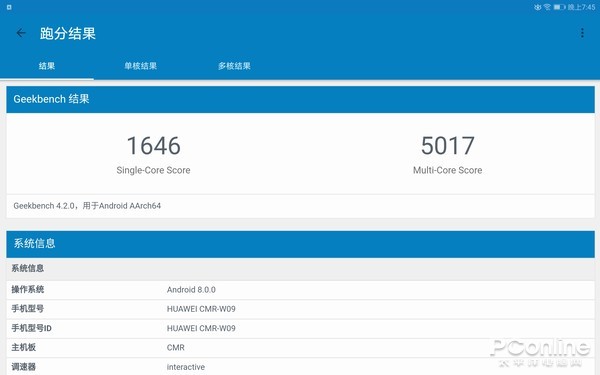Tap the 主机板 row label

[23, 347]
